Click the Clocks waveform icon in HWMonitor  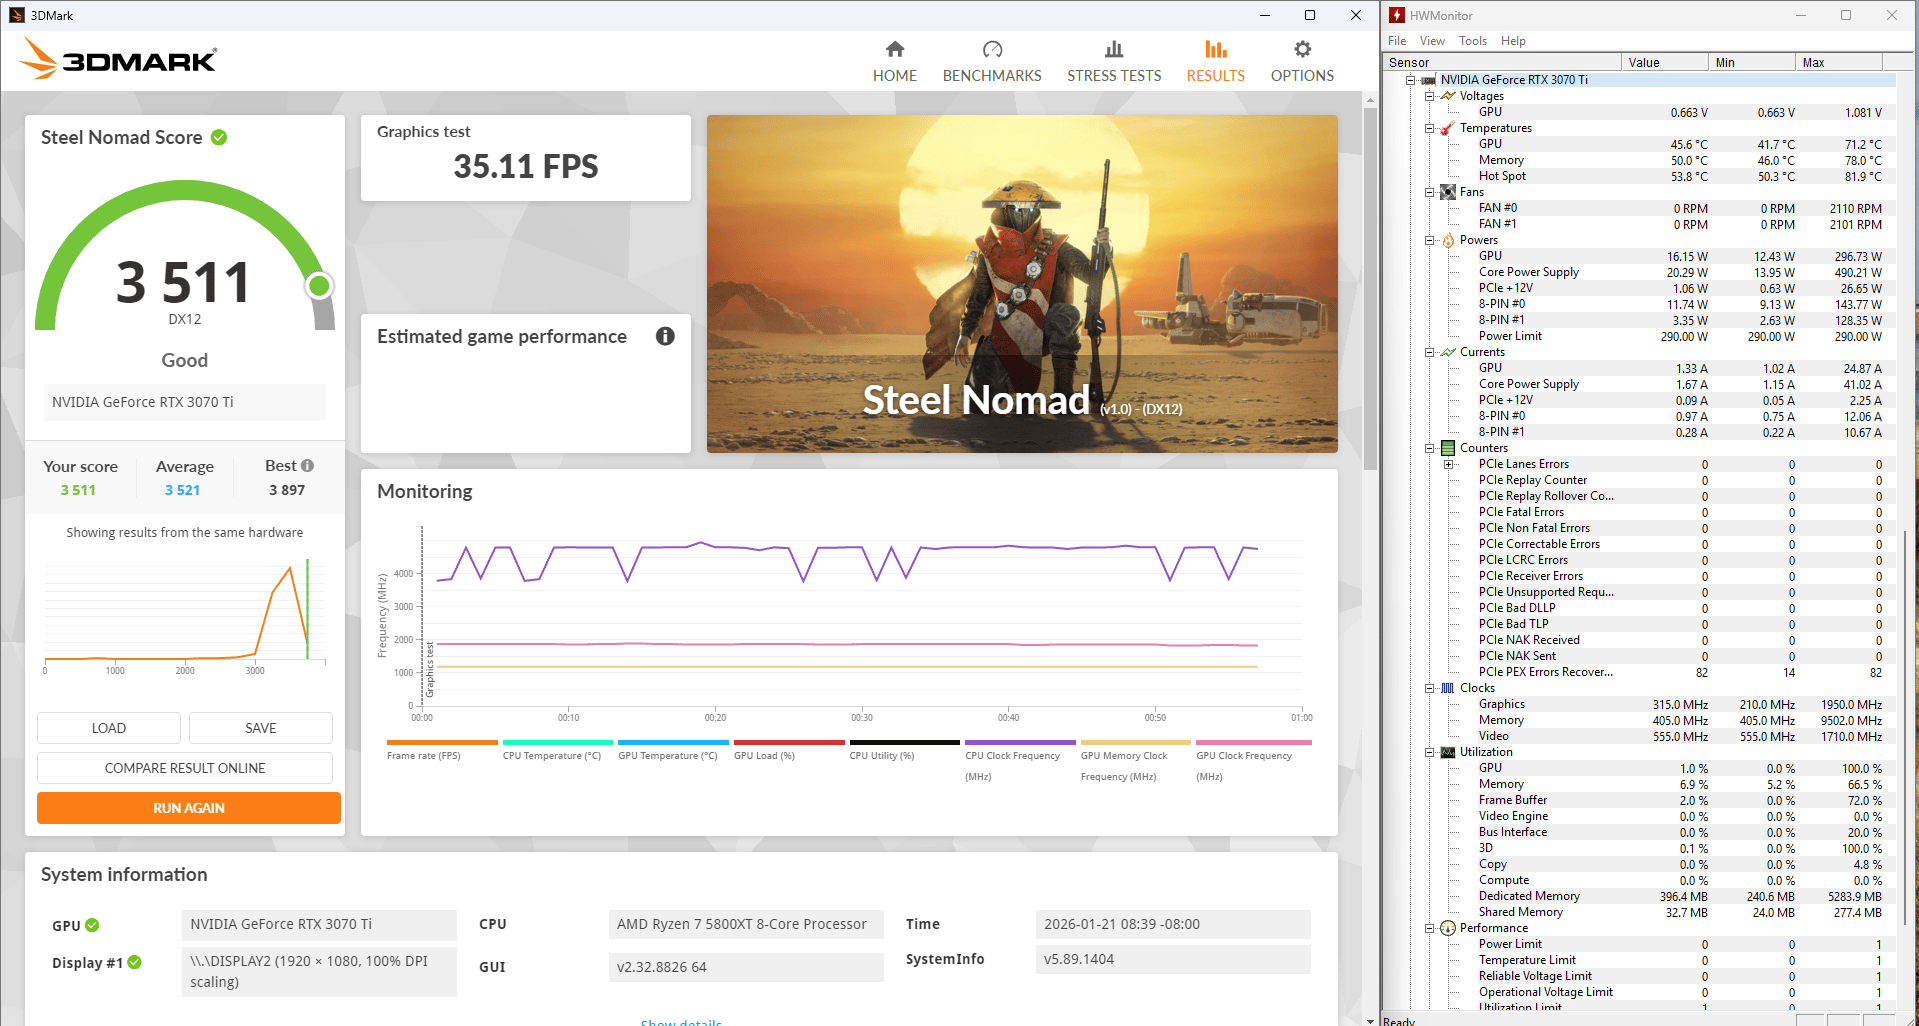1447,688
